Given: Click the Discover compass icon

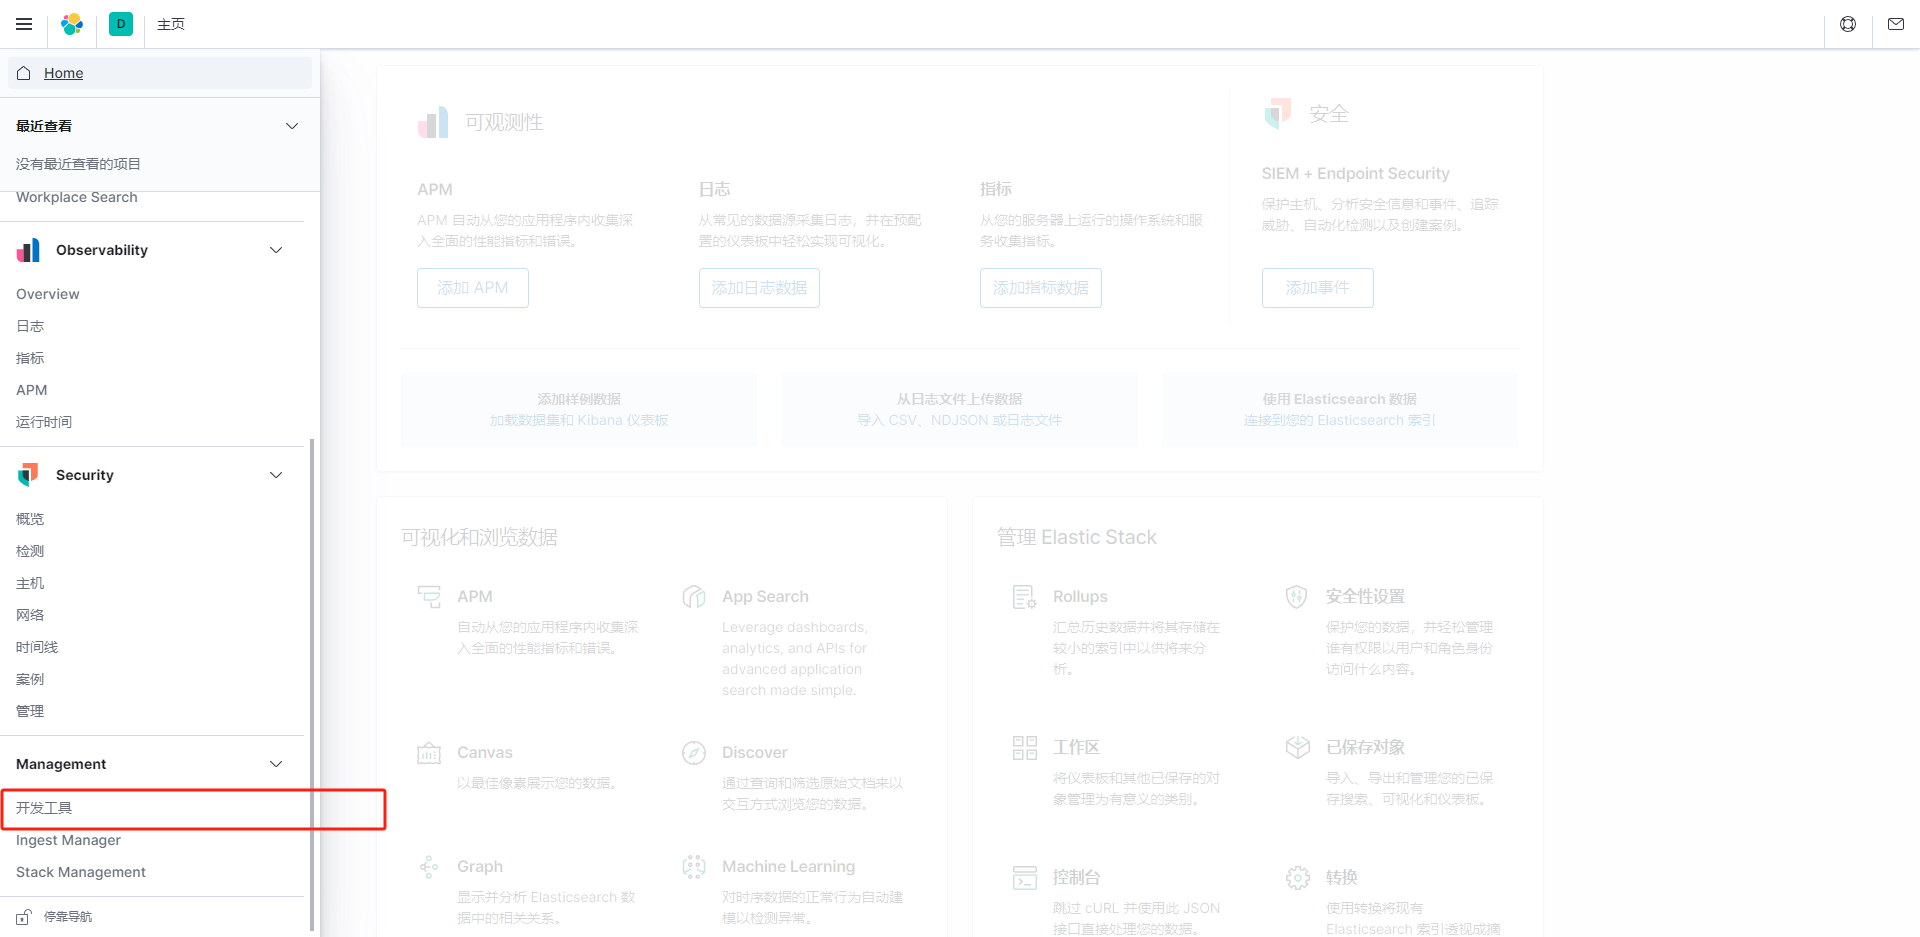Looking at the screenshot, I should point(694,753).
